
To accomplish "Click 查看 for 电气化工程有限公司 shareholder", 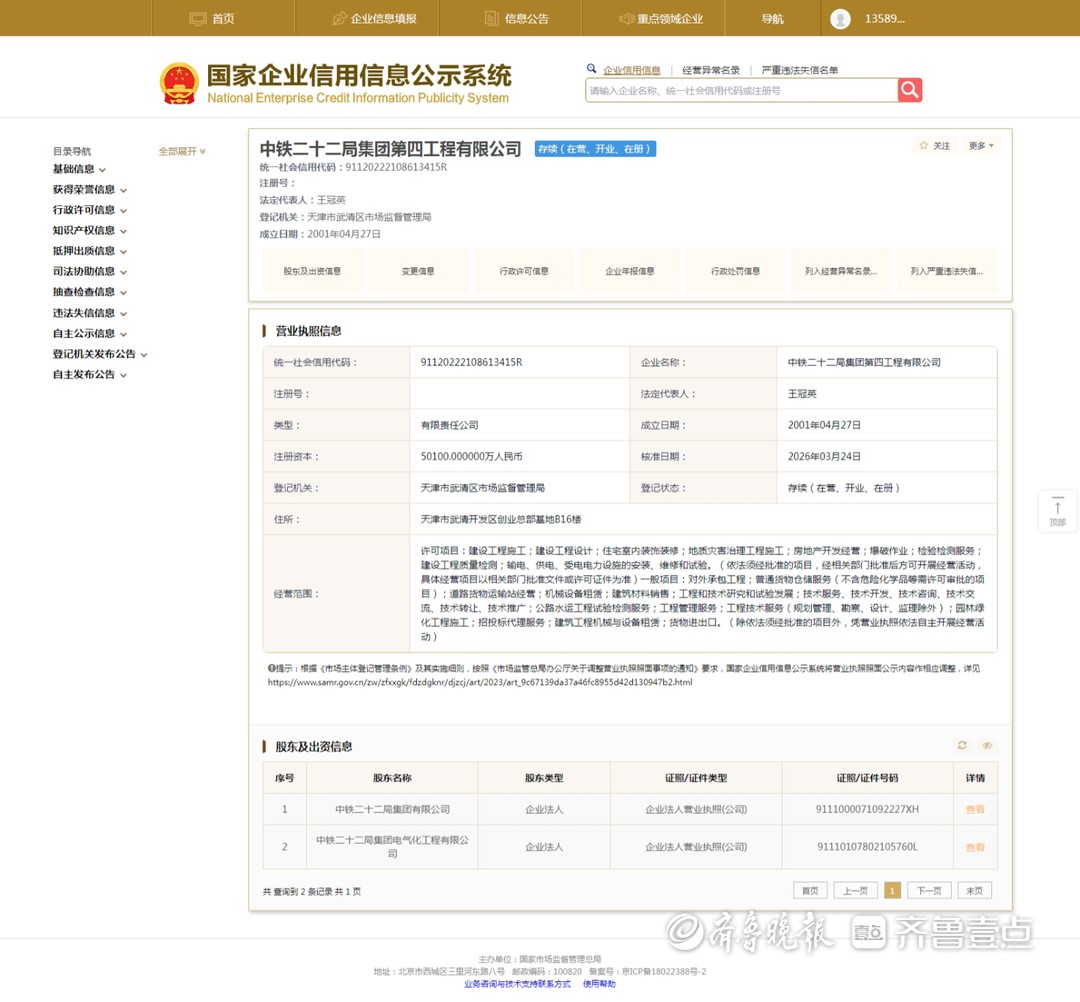I will coord(975,847).
